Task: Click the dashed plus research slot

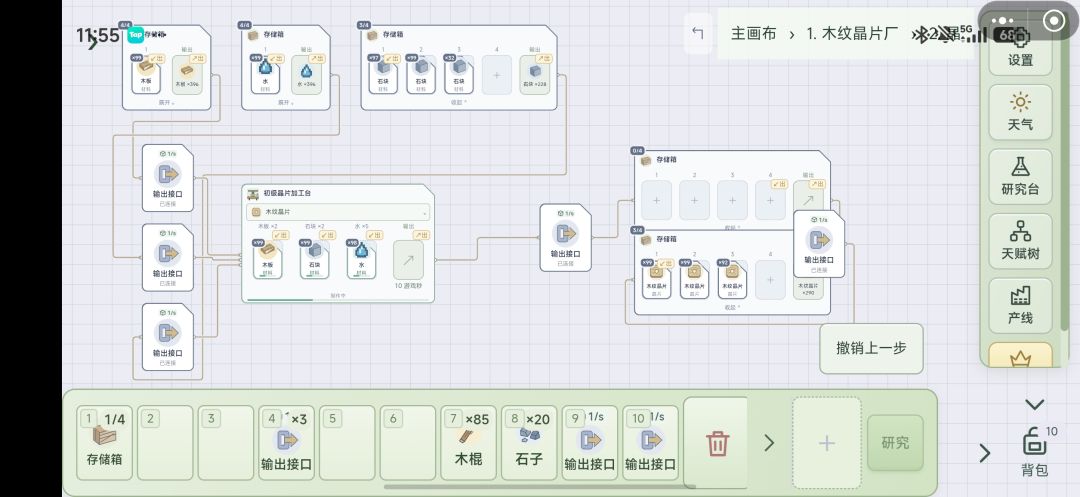Action: (827, 443)
